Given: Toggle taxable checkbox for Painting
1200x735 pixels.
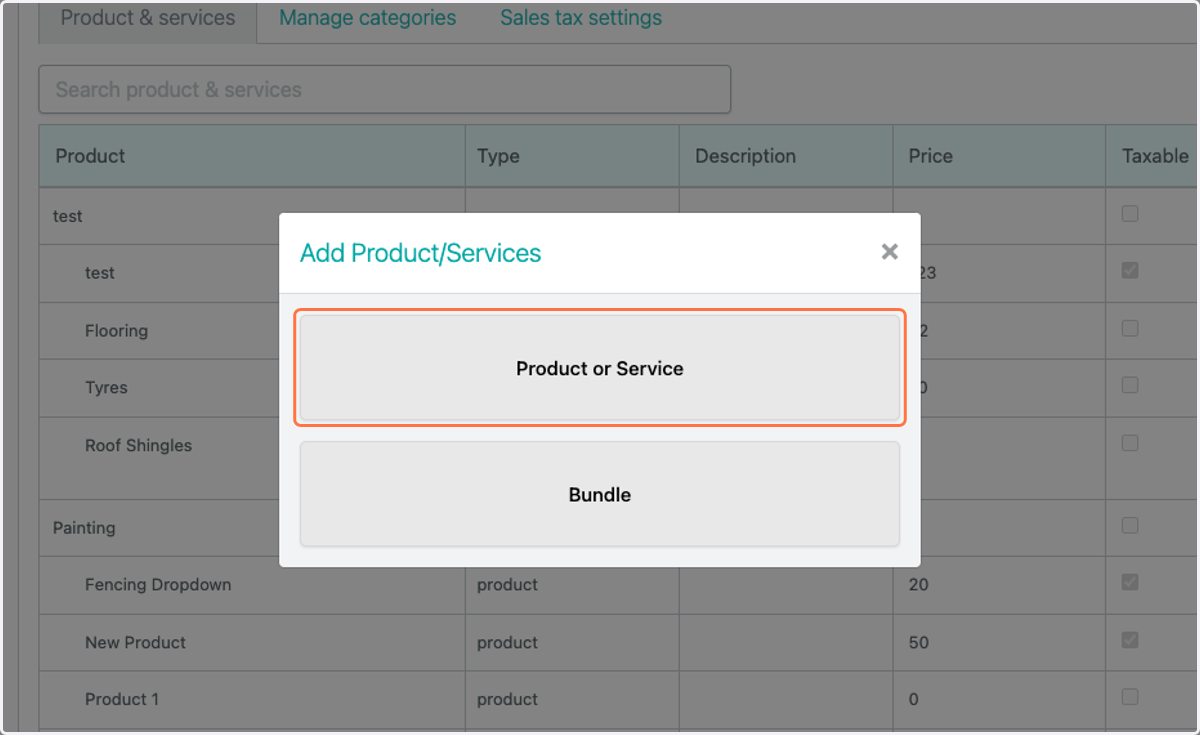Looking at the screenshot, I should coord(1130,525).
